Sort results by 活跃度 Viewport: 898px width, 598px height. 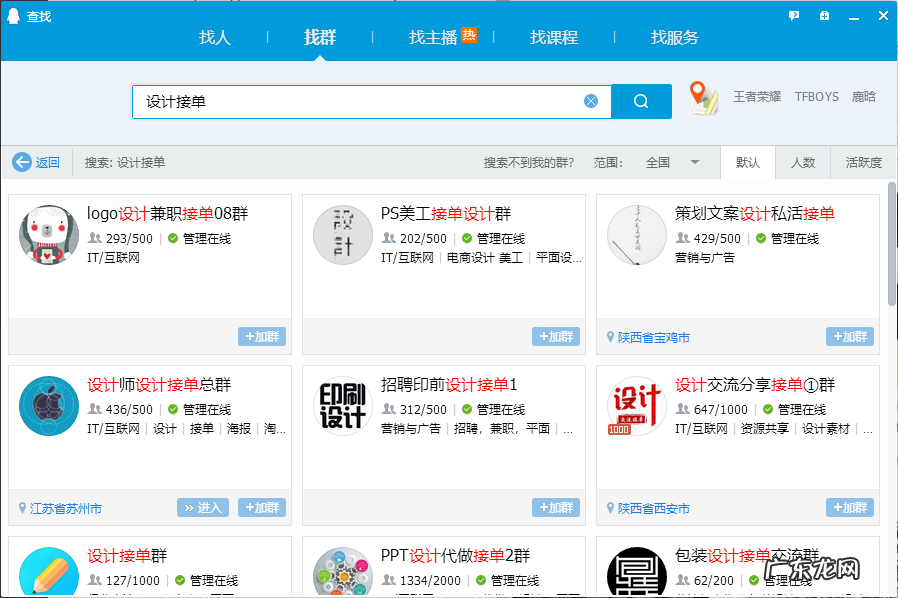point(862,161)
